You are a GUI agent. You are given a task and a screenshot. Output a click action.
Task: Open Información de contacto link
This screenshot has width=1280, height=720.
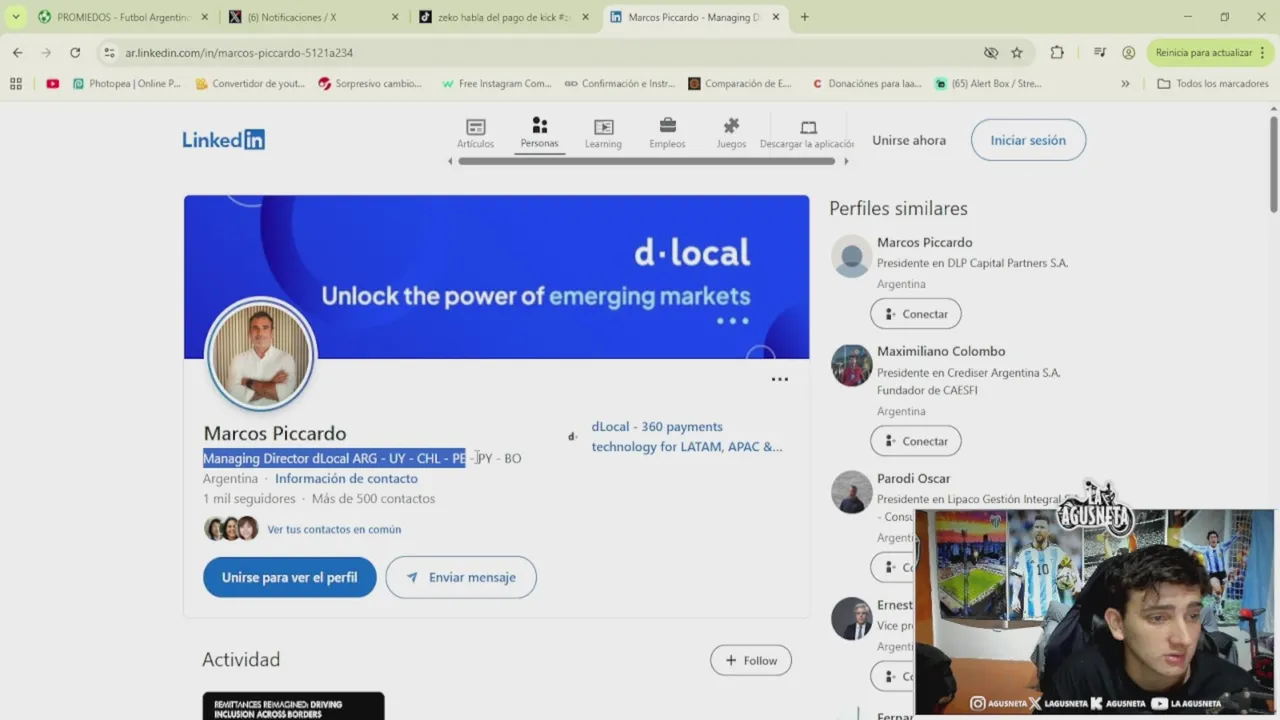pos(346,478)
